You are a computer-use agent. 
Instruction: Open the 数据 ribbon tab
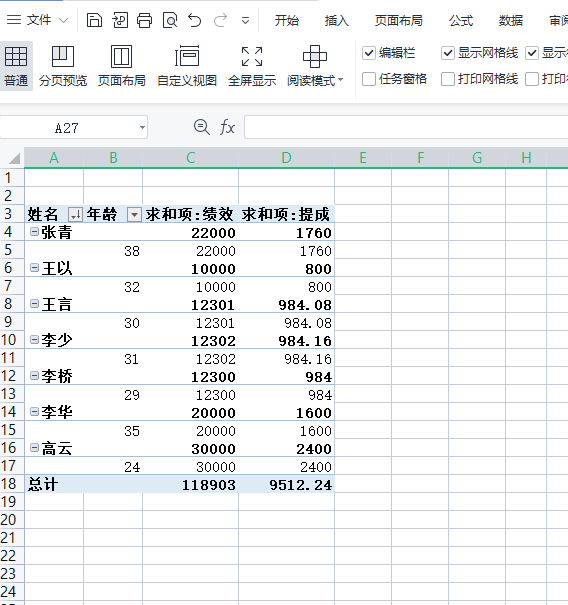pyautogui.click(x=511, y=20)
